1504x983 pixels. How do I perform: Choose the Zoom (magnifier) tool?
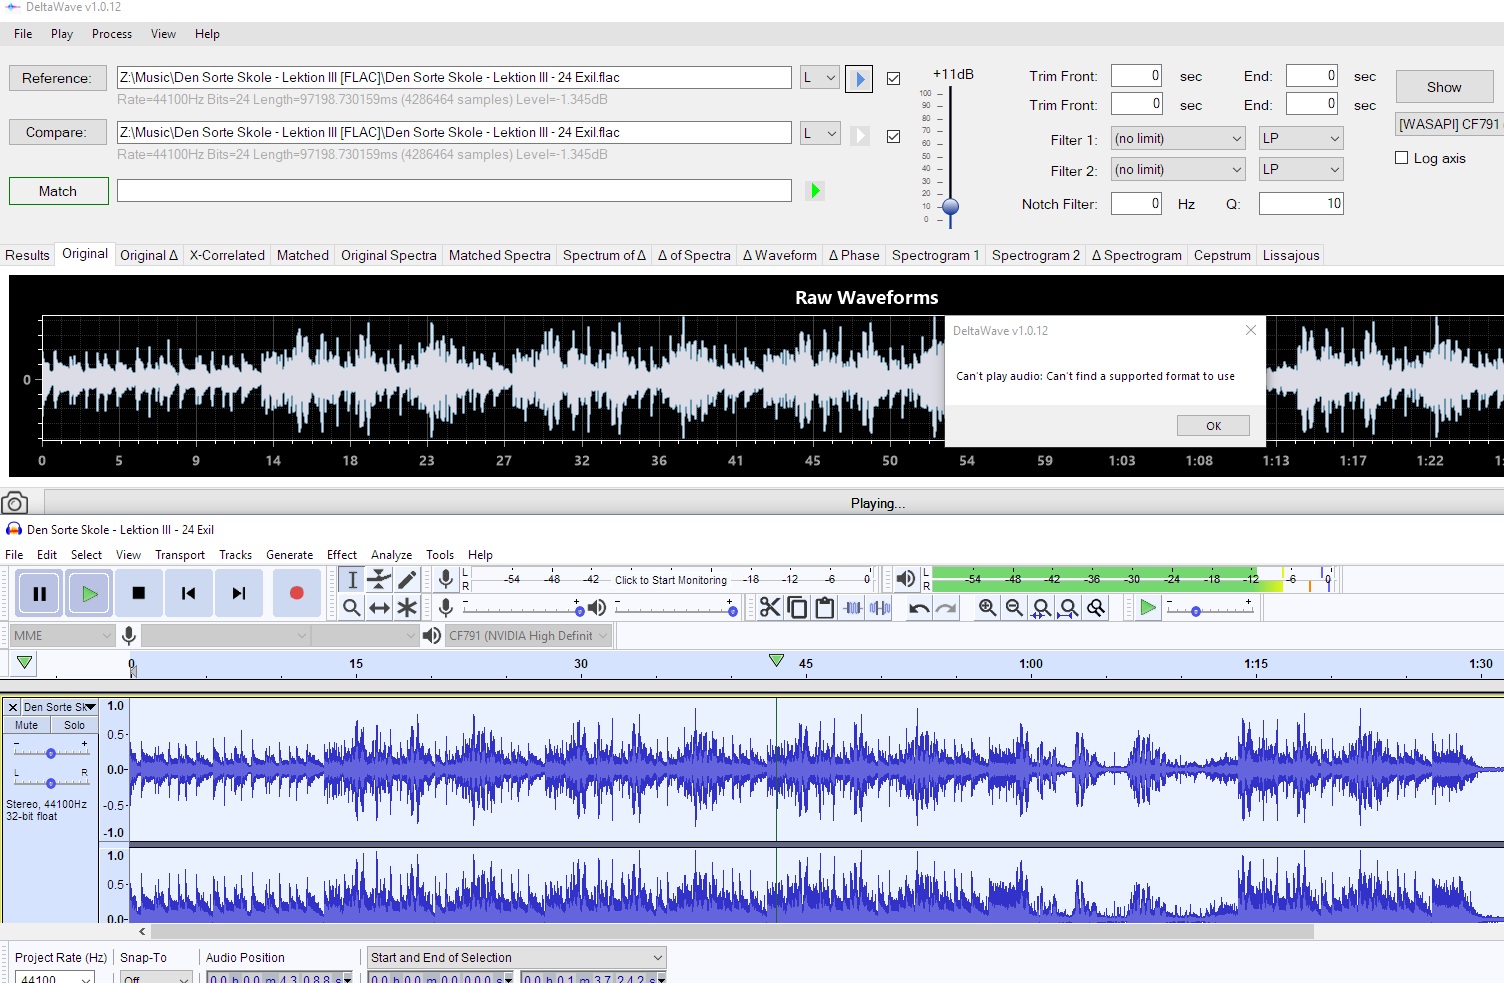[352, 607]
